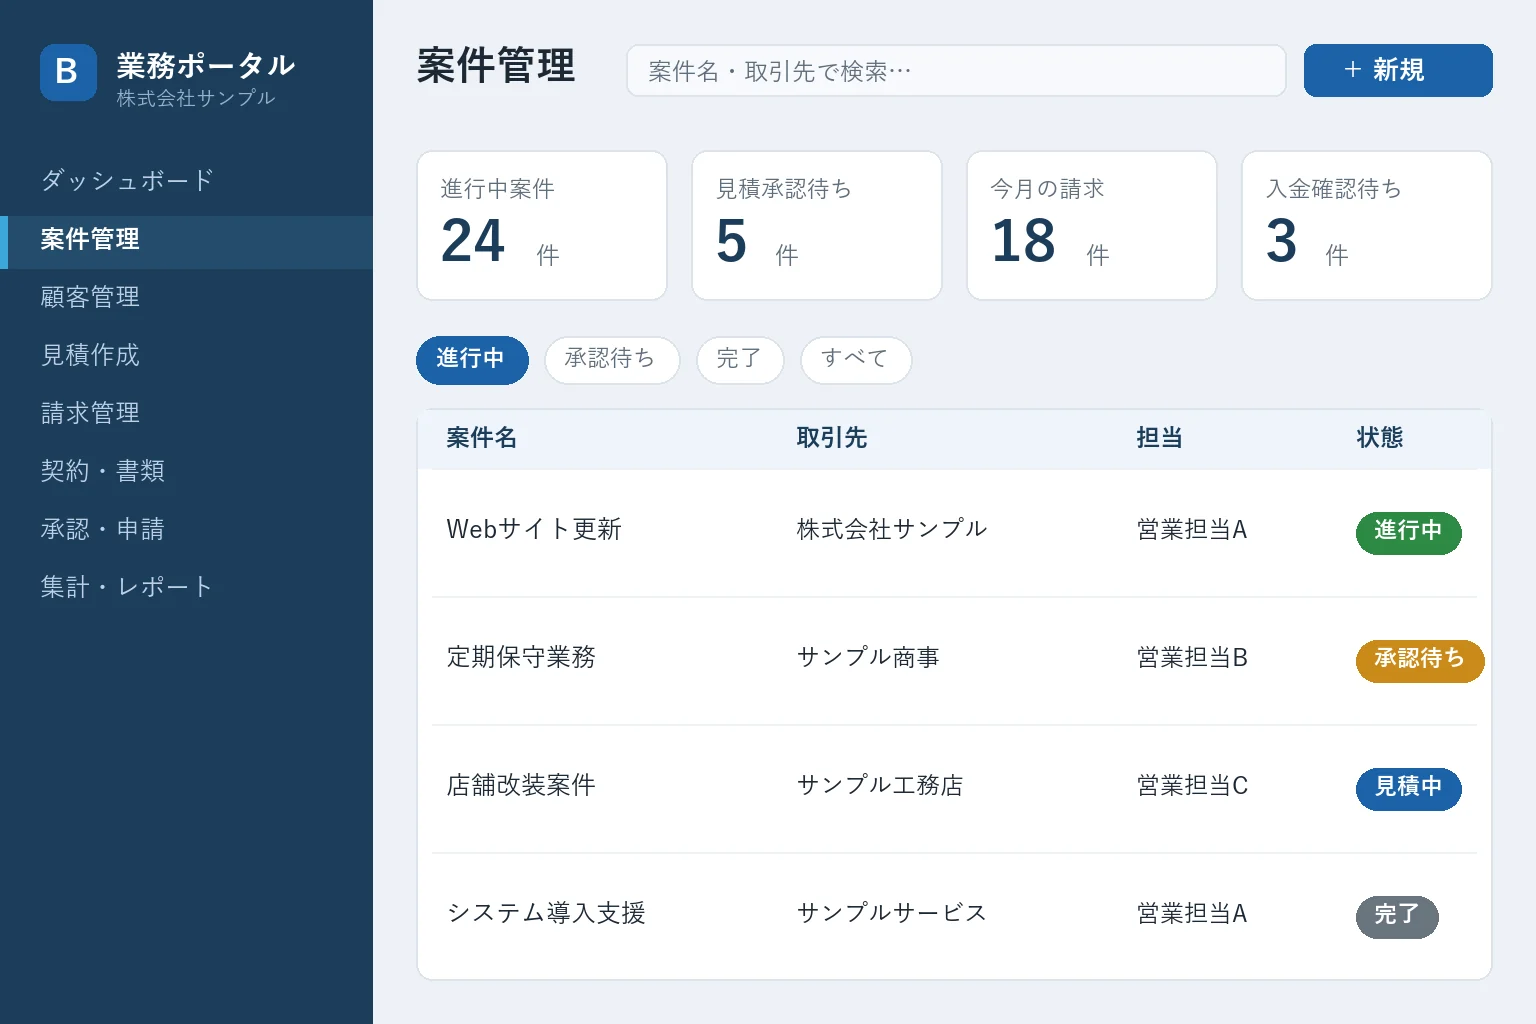Click the + 新規 button
The height and width of the screenshot is (1024, 1536).
click(x=1398, y=70)
